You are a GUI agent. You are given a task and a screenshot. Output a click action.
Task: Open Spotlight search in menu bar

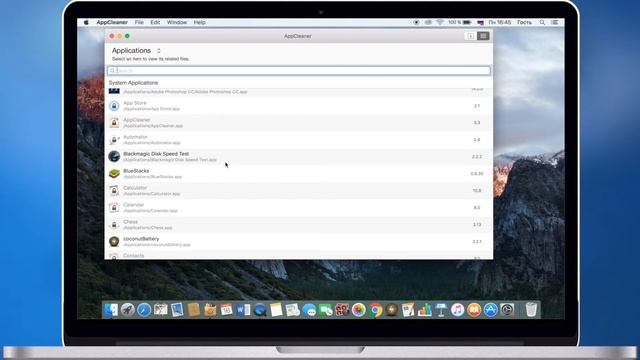pyautogui.click(x=542, y=22)
